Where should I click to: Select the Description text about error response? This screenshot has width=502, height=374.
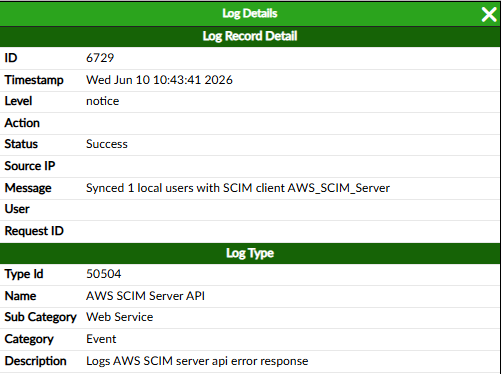point(197,361)
